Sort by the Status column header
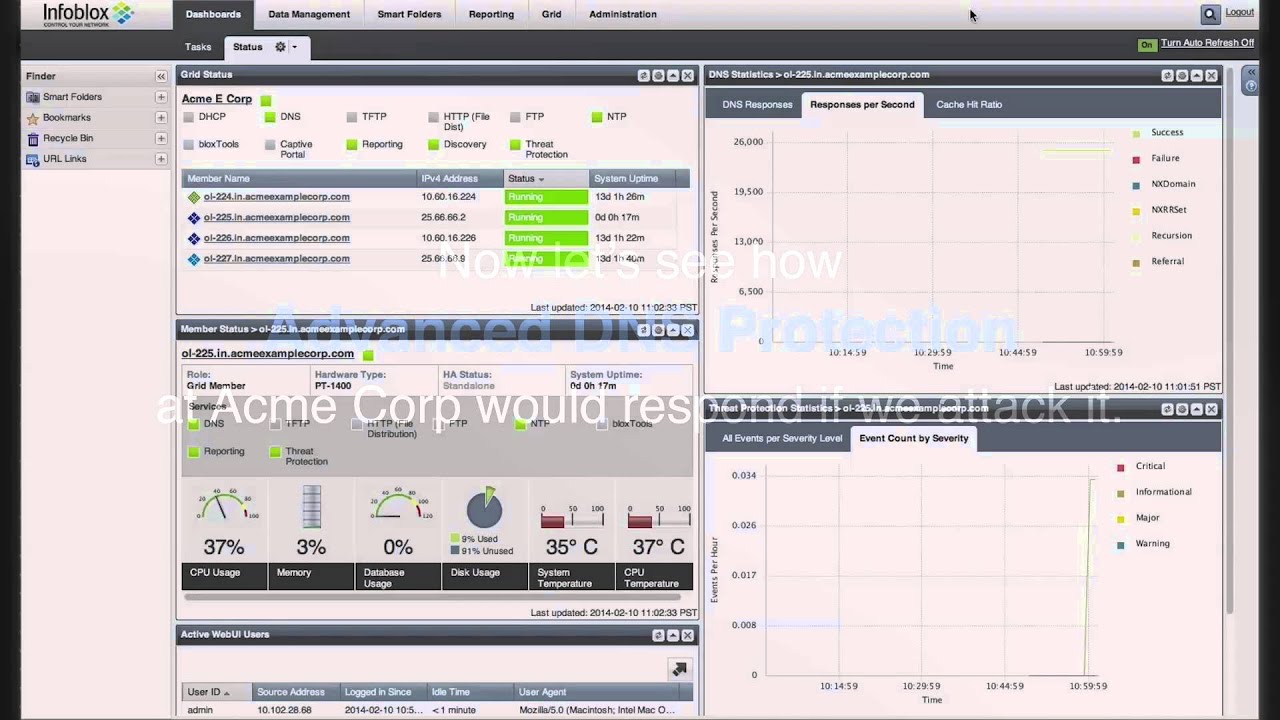Screen dimensions: 1280x720 (546, 179)
